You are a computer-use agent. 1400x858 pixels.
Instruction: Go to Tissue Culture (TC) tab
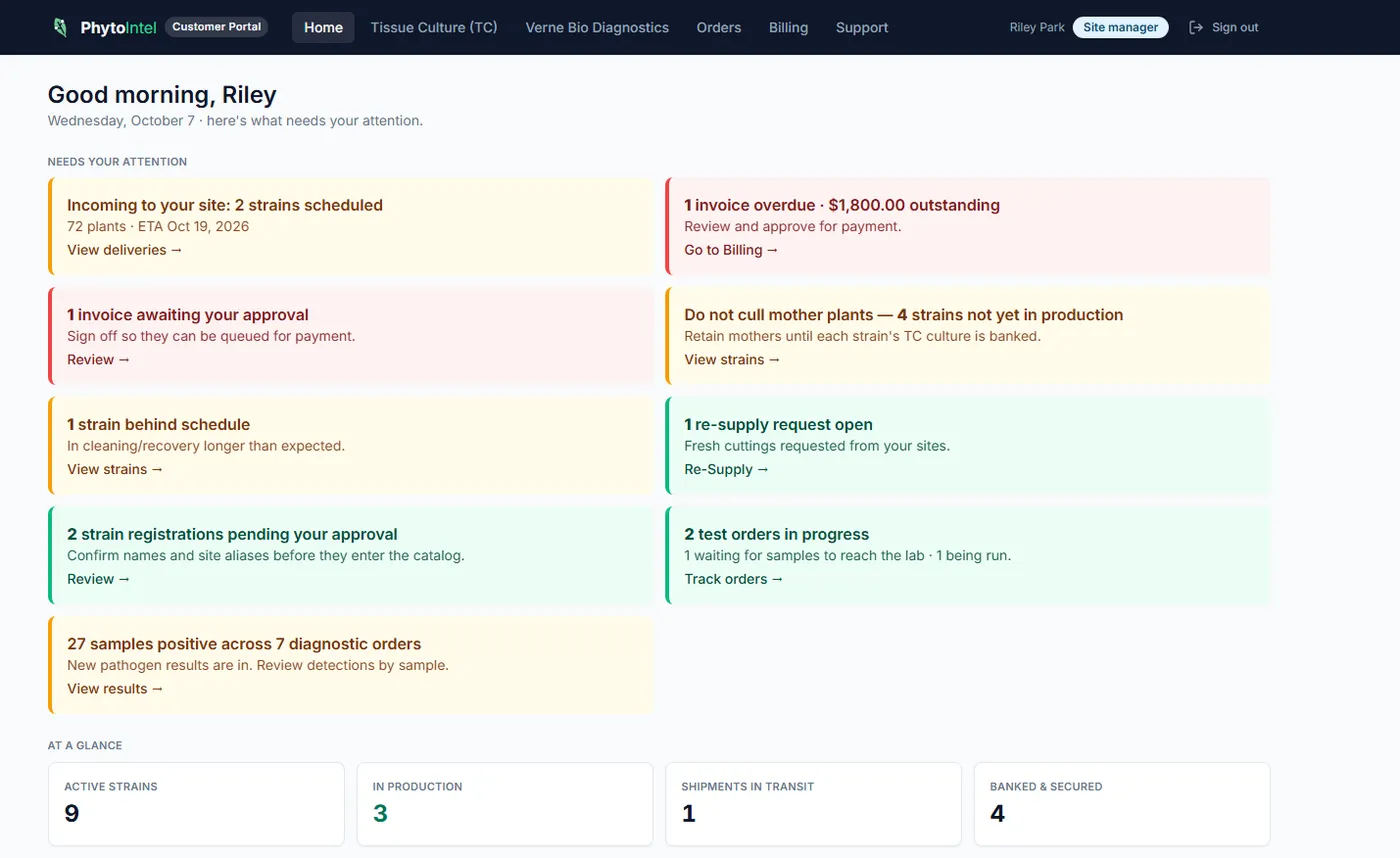pyautogui.click(x=434, y=27)
